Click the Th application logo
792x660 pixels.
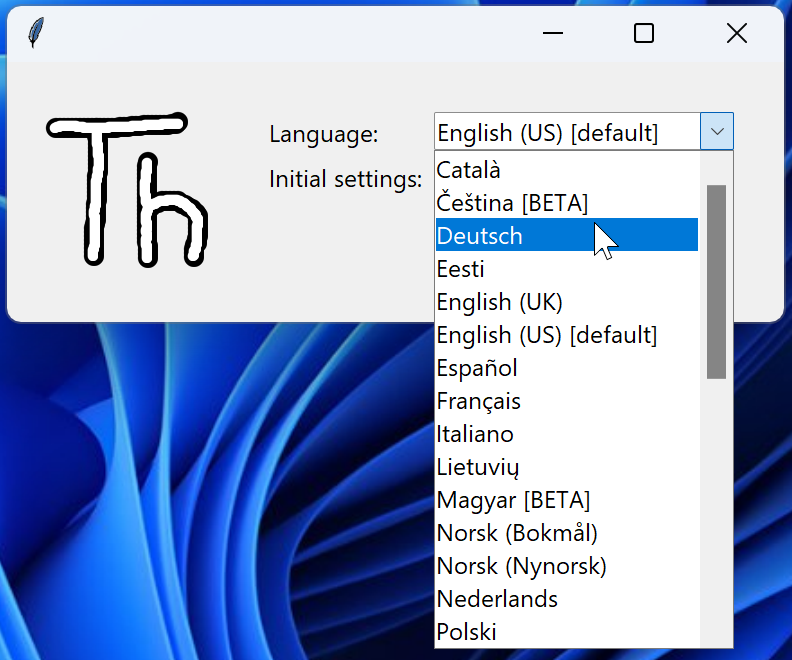click(128, 188)
